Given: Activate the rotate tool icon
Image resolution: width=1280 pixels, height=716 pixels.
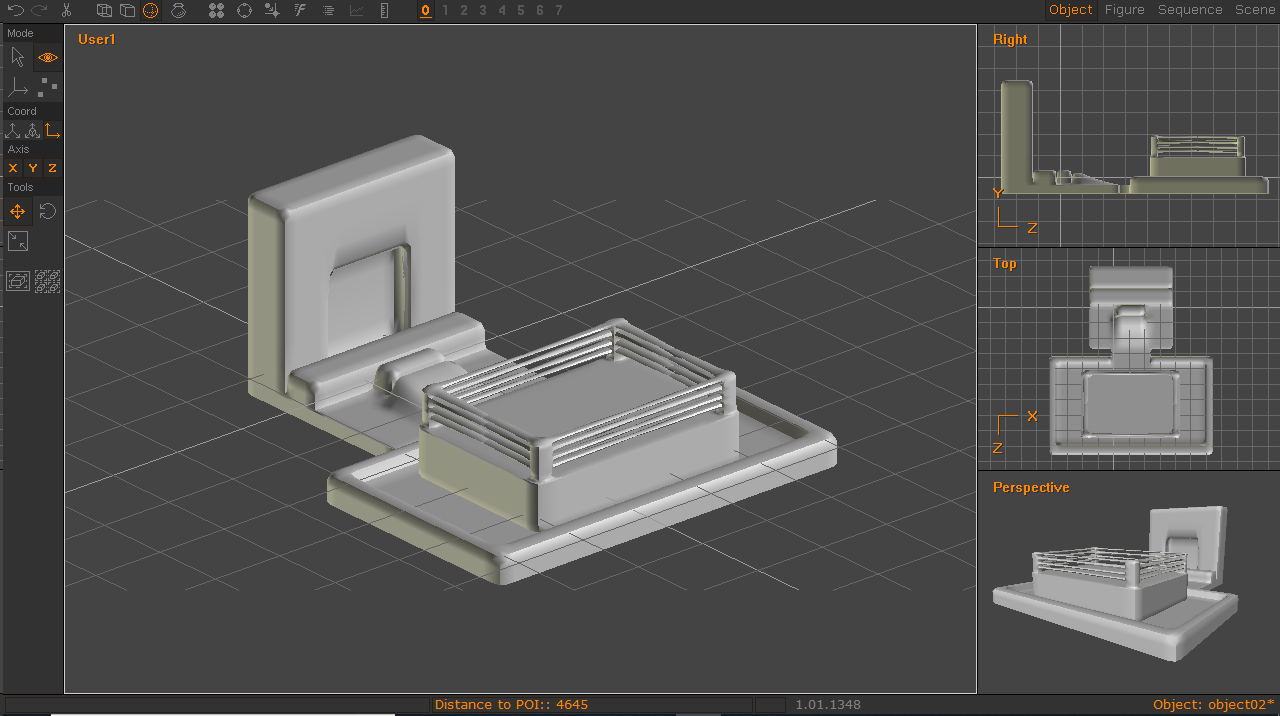Looking at the screenshot, I should pos(47,211).
